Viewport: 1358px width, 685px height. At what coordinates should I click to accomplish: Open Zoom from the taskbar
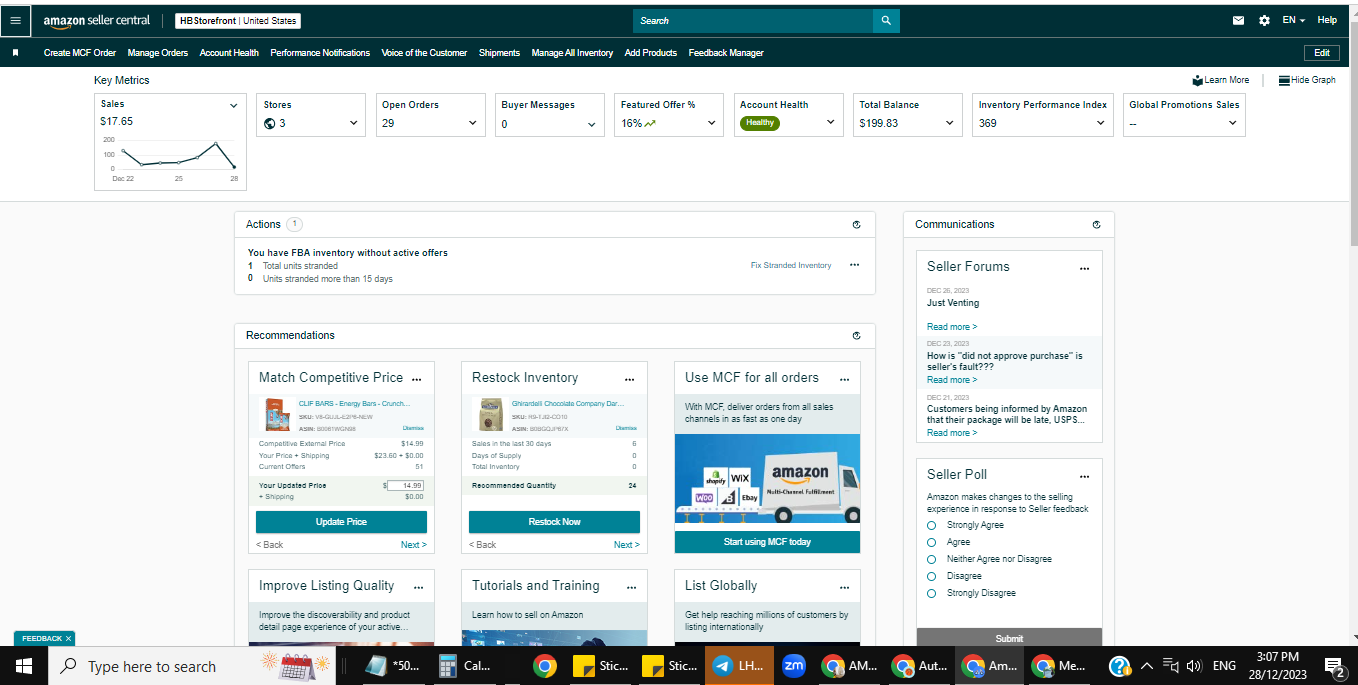pos(794,666)
